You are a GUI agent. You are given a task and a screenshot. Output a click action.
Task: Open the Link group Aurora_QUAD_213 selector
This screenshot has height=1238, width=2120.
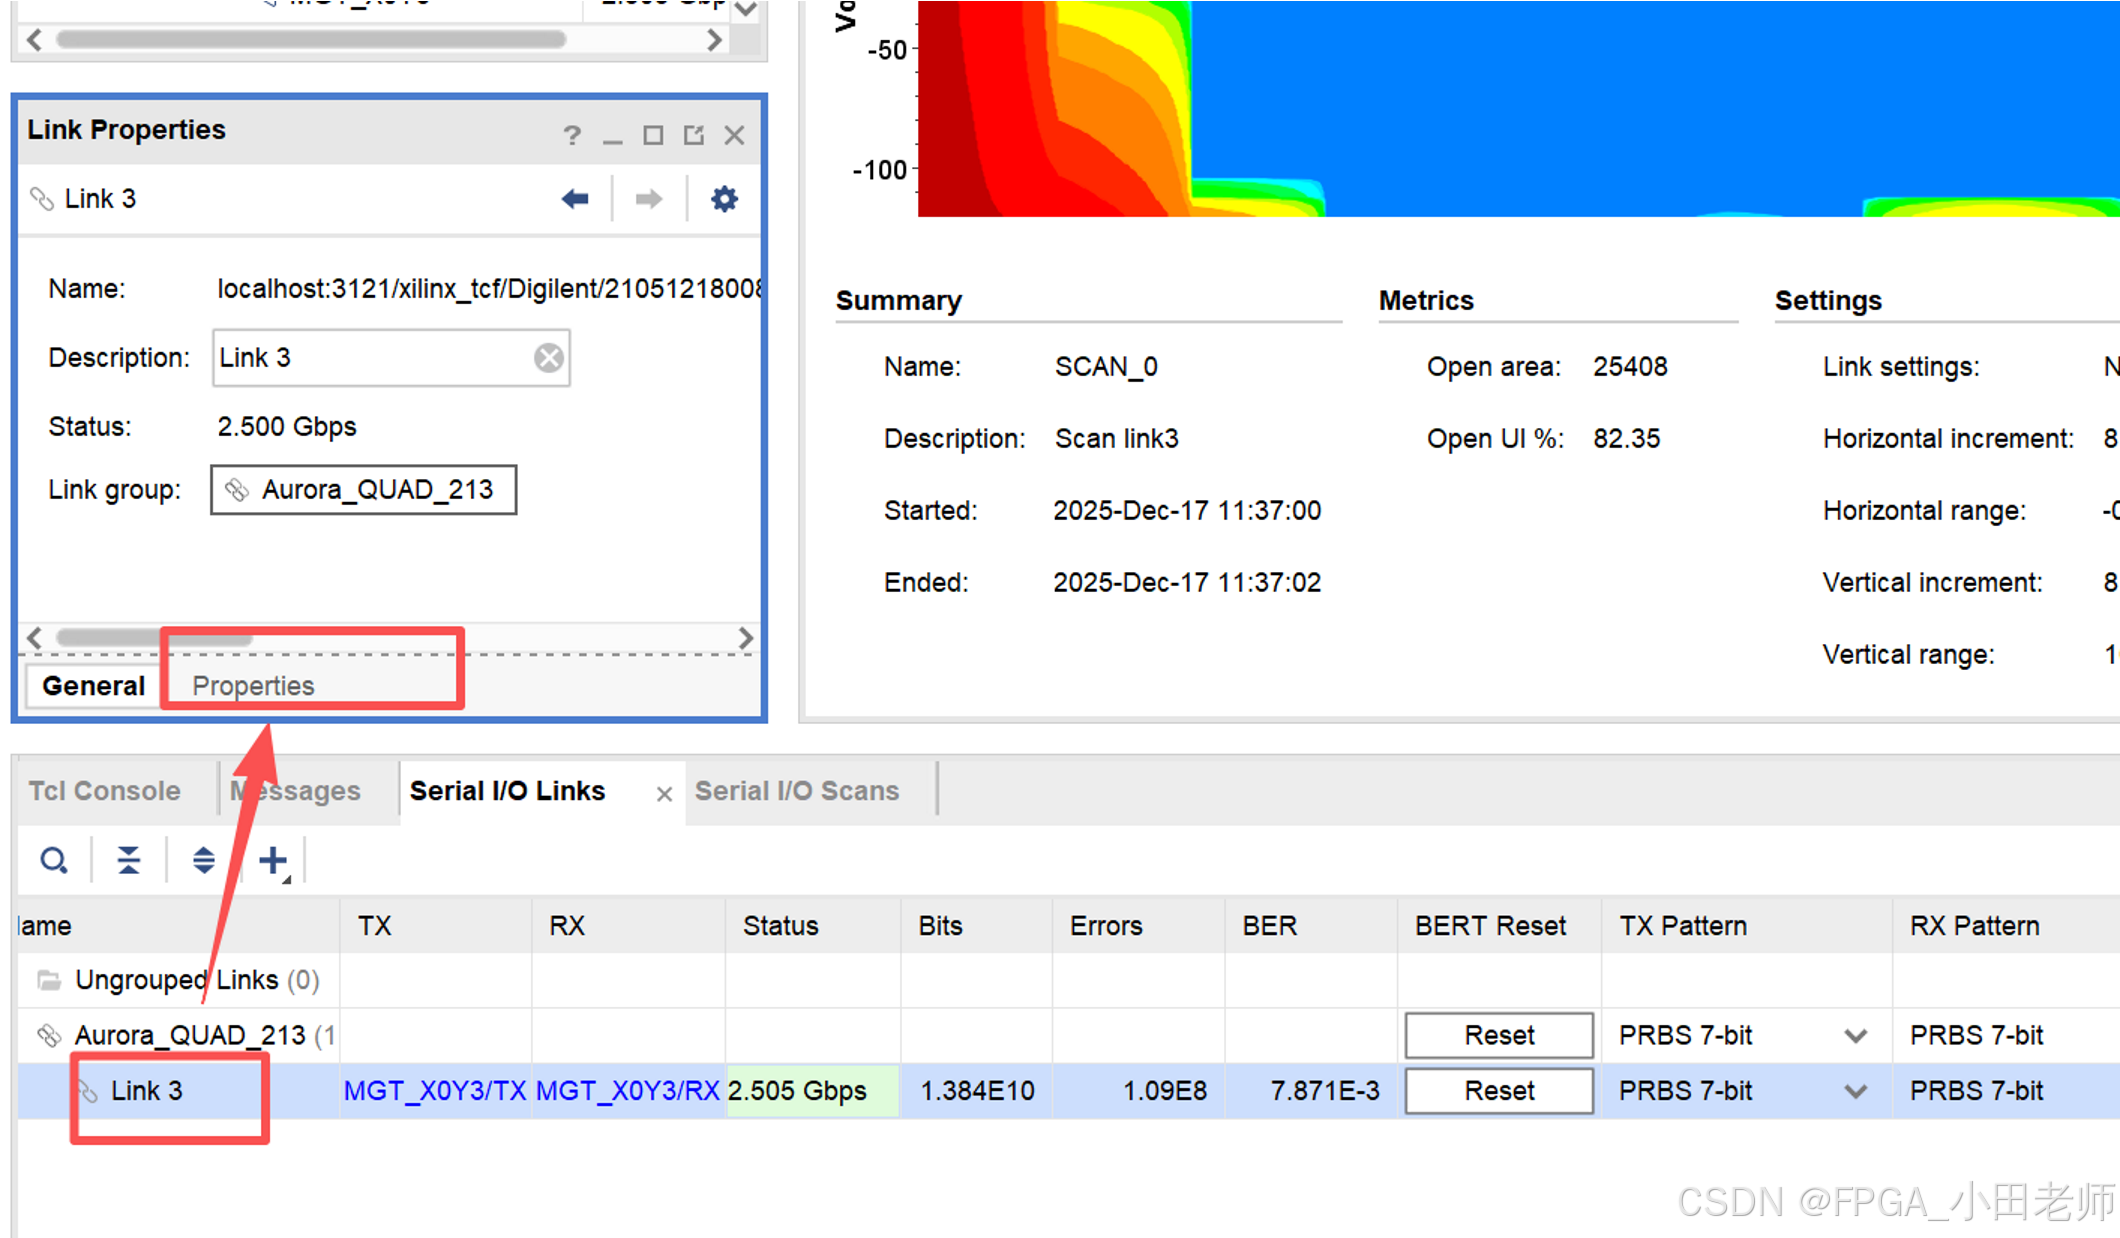click(x=364, y=490)
